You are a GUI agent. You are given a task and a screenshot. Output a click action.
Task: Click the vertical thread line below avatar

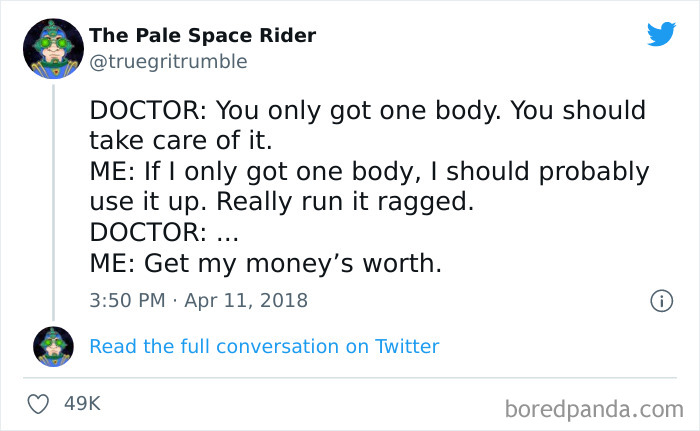(x=53, y=200)
